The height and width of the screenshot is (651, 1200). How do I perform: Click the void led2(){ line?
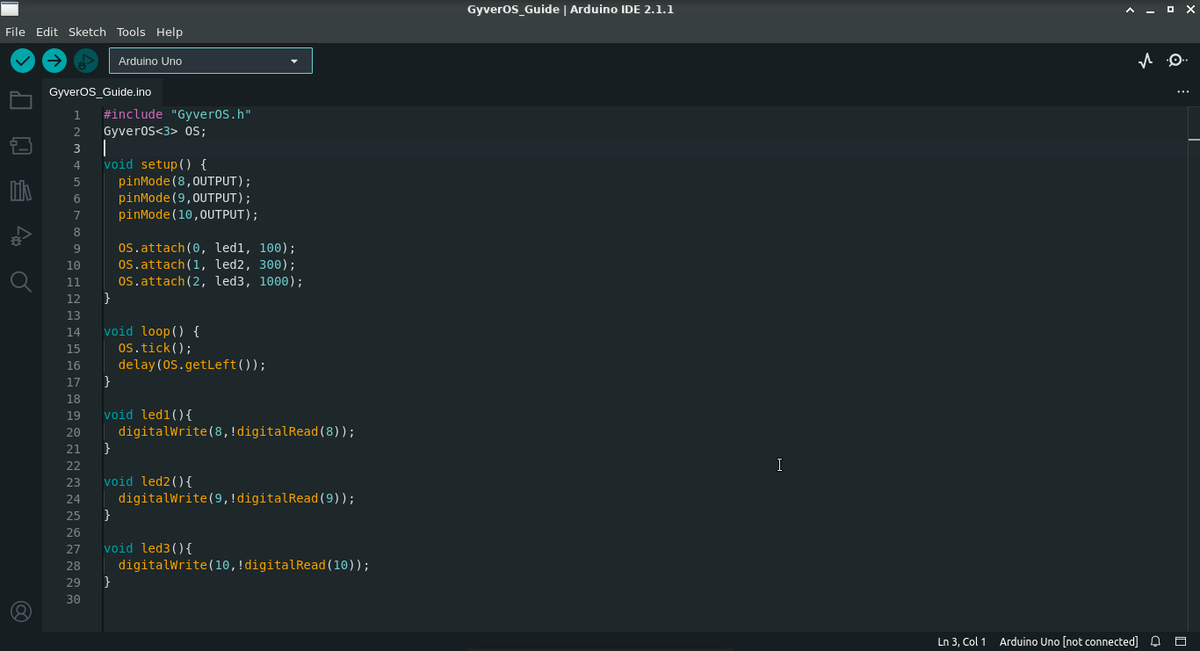[148, 481]
